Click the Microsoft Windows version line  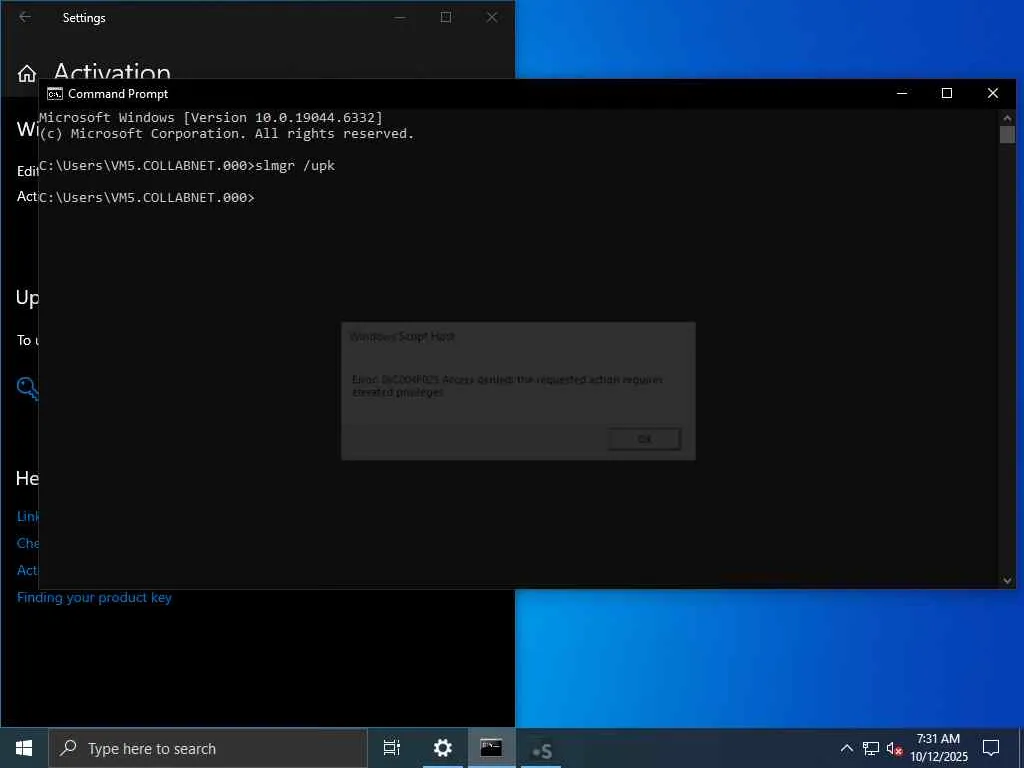[x=211, y=118]
